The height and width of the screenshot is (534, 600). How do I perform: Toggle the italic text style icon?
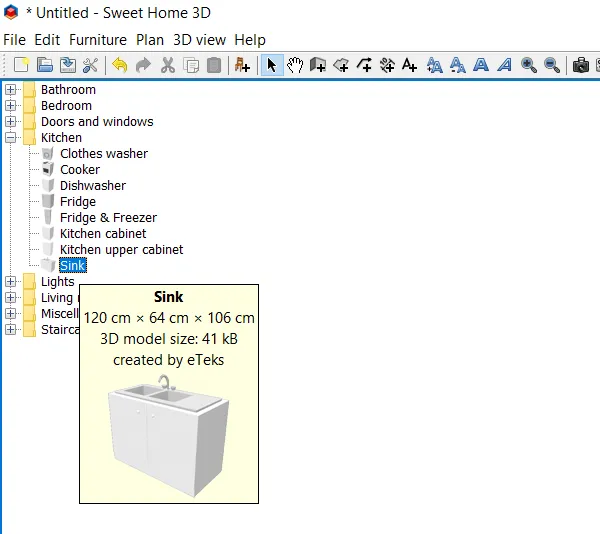(505, 65)
